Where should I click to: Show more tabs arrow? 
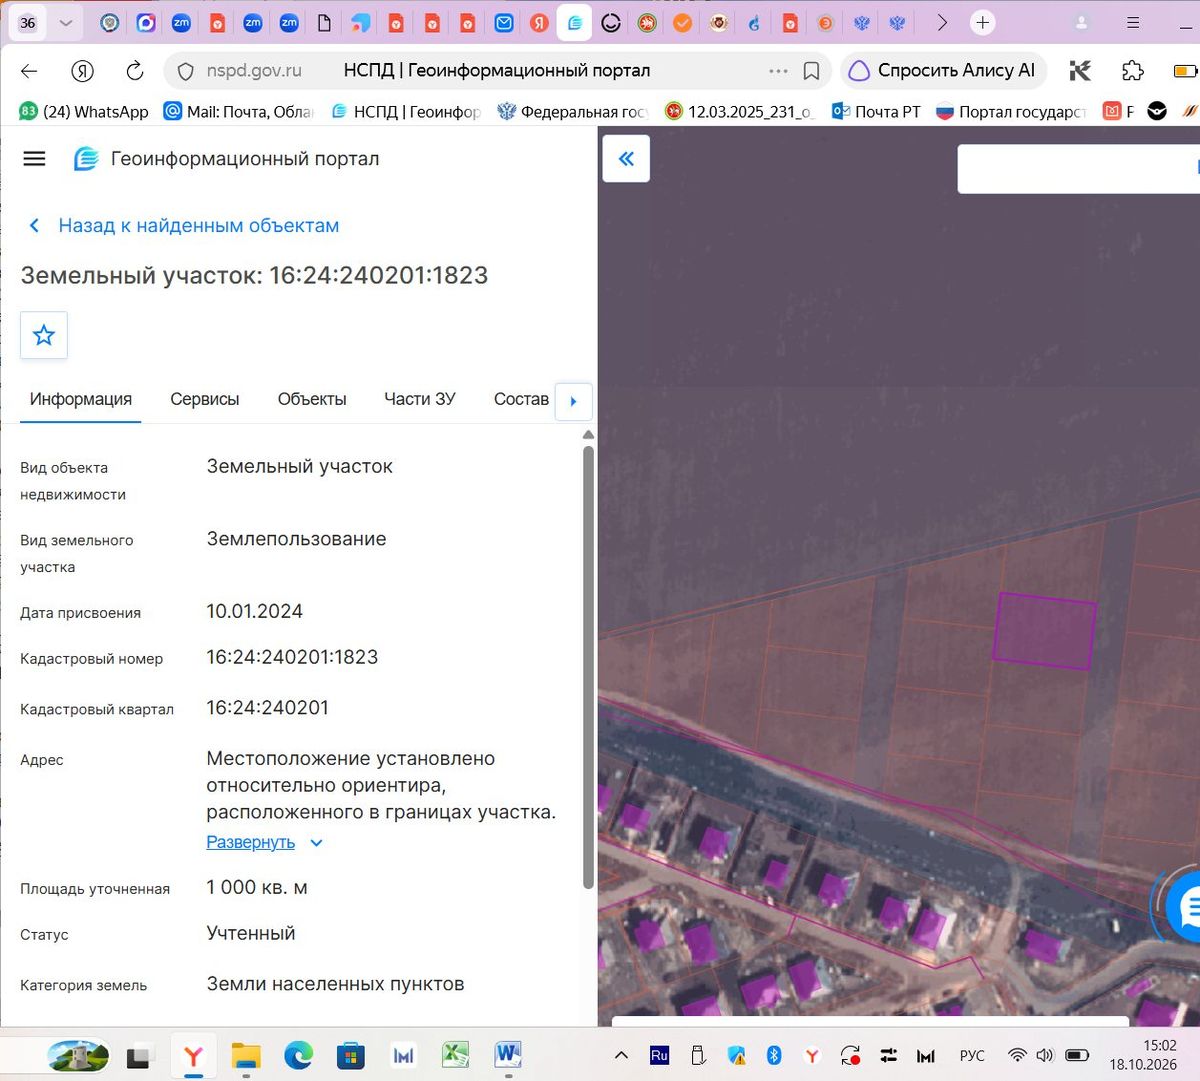click(941, 22)
